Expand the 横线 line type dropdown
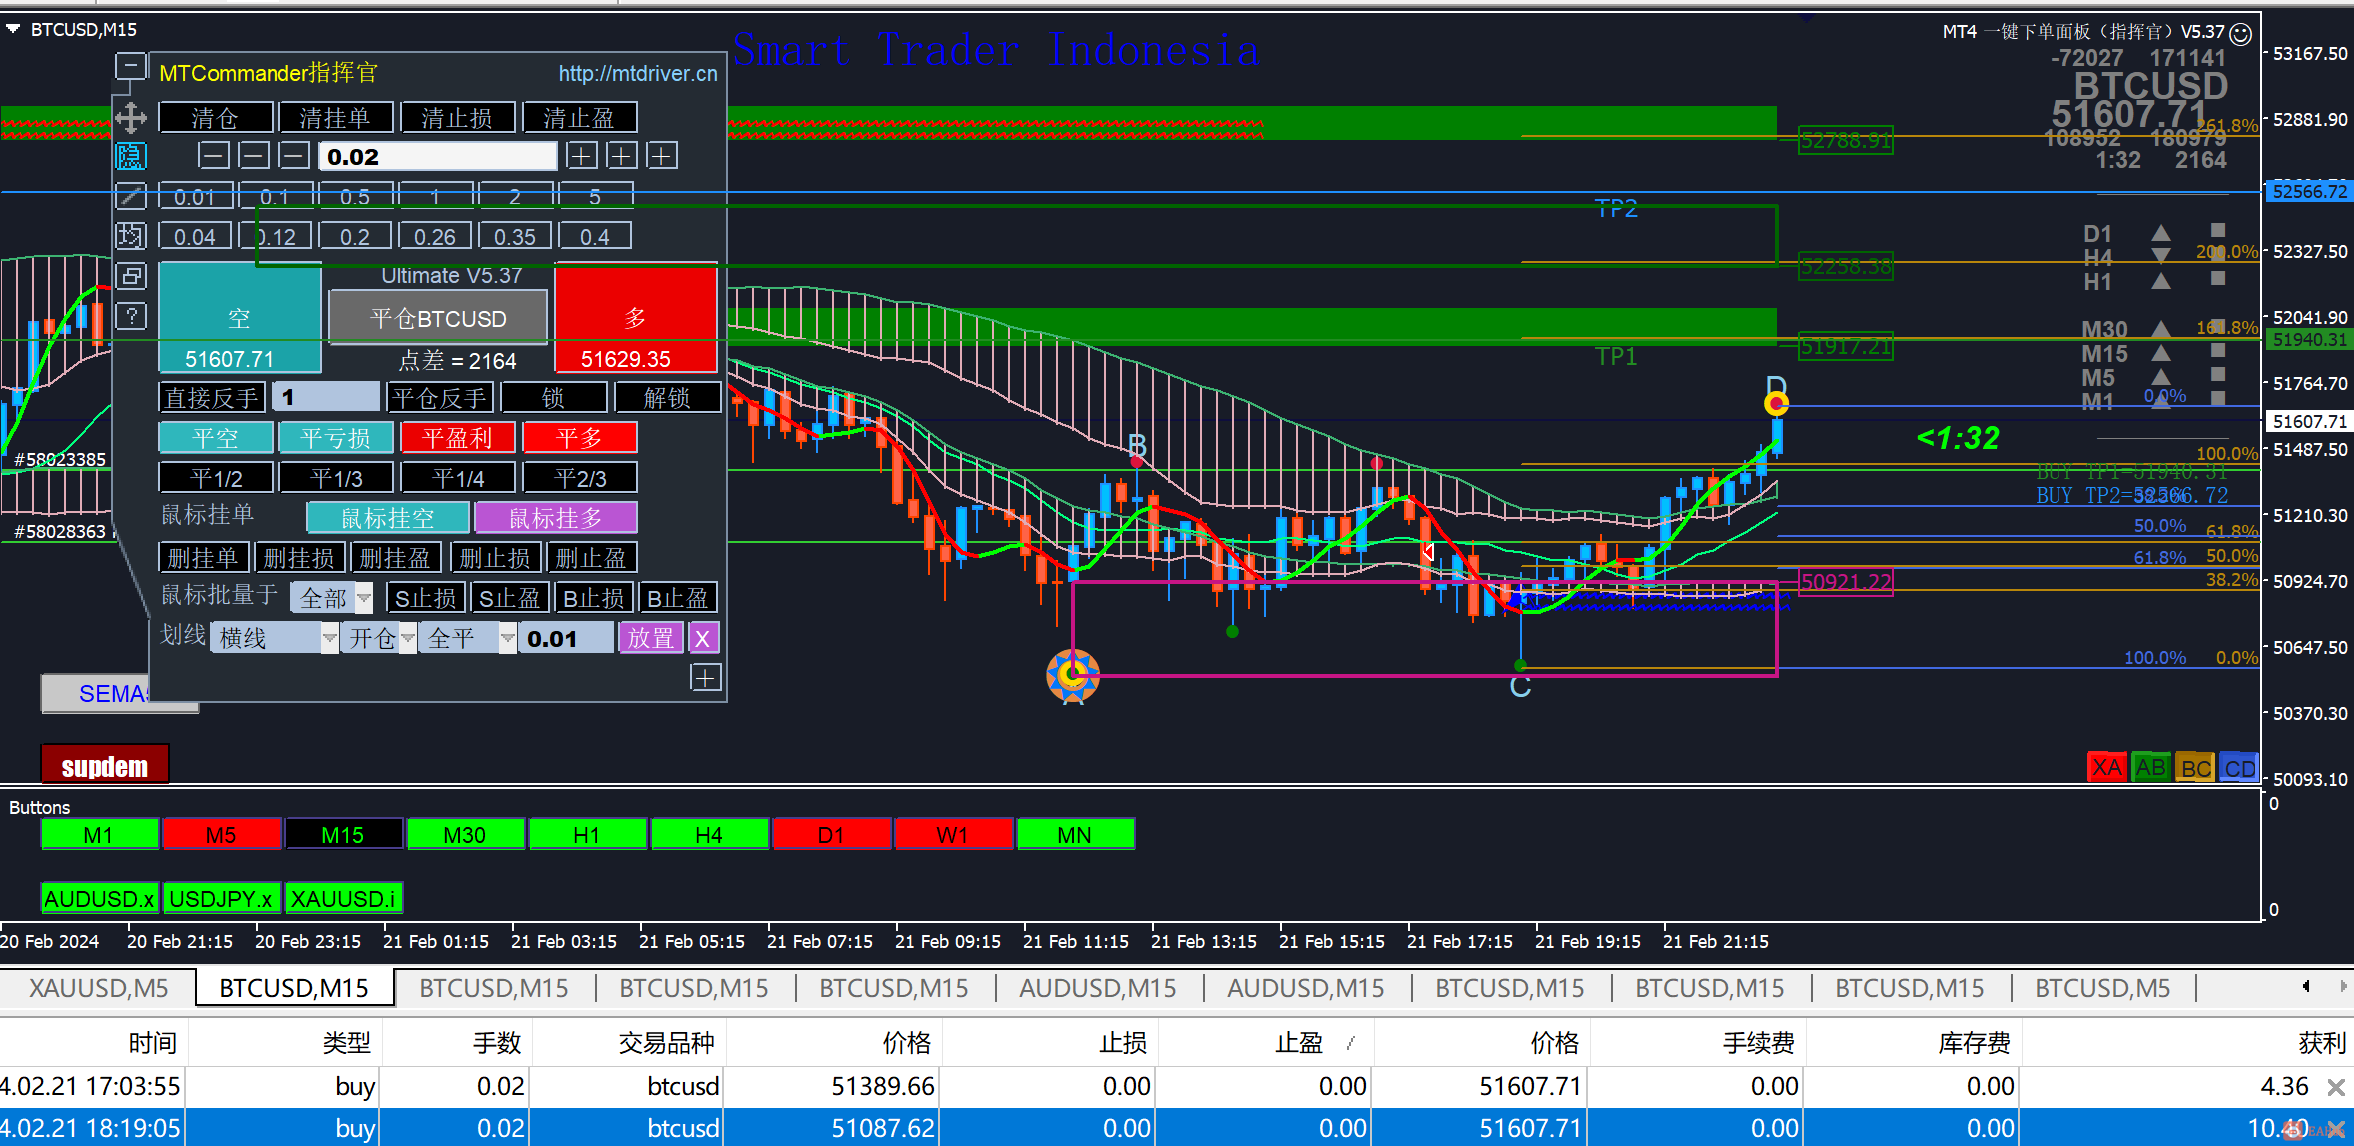This screenshot has height=1146, width=2354. pos(329,638)
